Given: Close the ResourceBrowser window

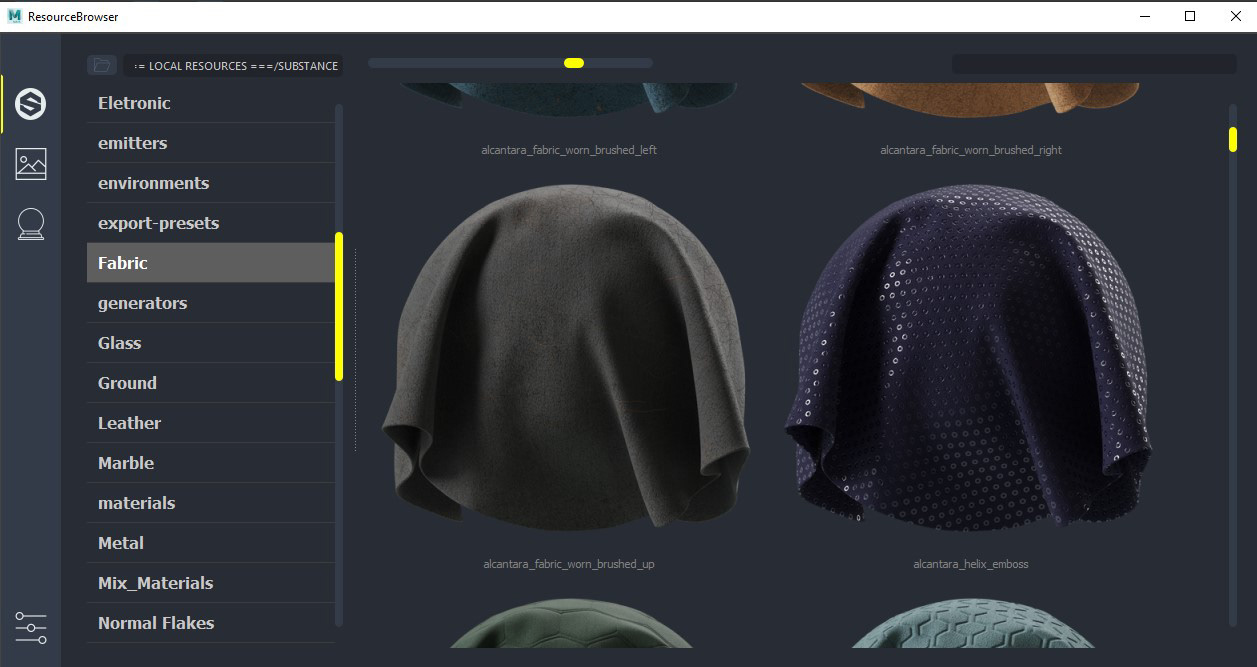Looking at the screenshot, I should pos(1234,16).
